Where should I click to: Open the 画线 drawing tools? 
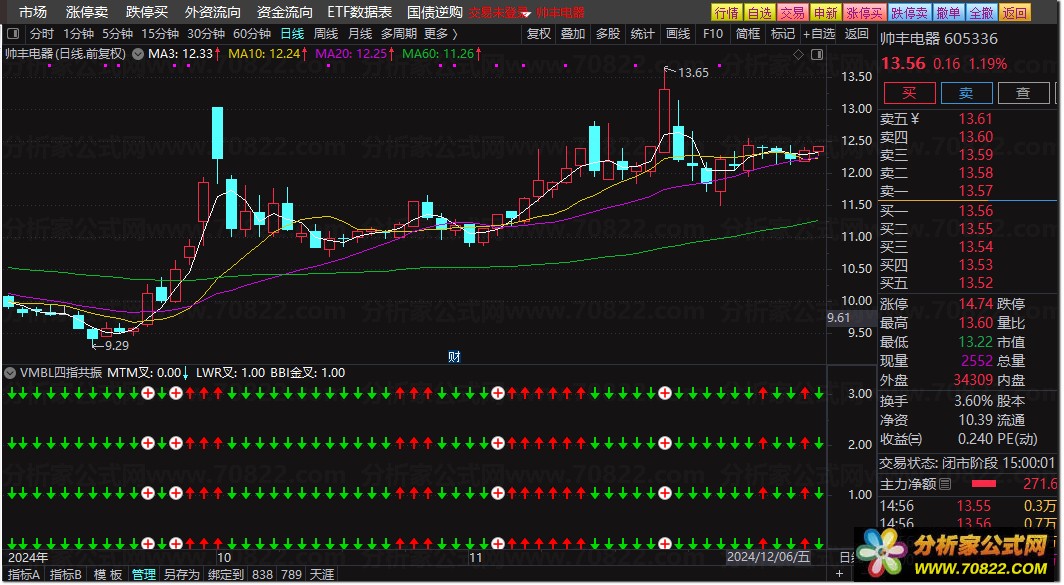click(677, 33)
